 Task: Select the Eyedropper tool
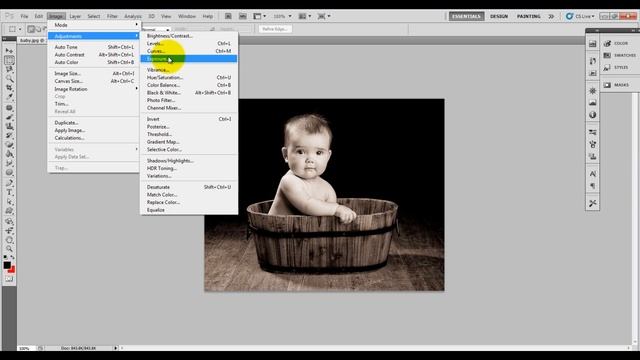(x=9, y=97)
